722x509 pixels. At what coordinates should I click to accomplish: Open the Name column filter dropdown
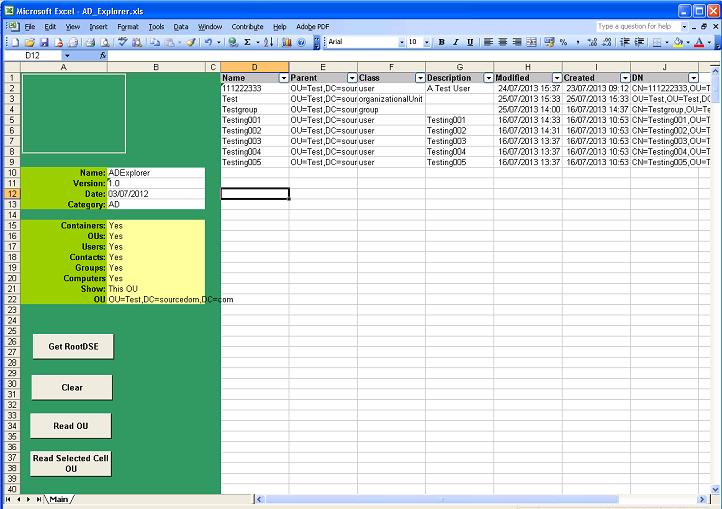point(283,77)
